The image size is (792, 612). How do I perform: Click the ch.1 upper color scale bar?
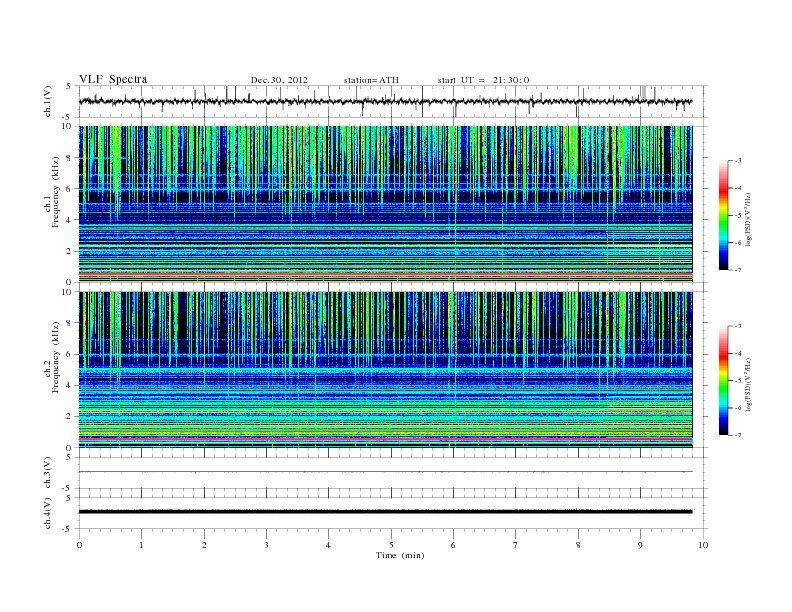724,215
